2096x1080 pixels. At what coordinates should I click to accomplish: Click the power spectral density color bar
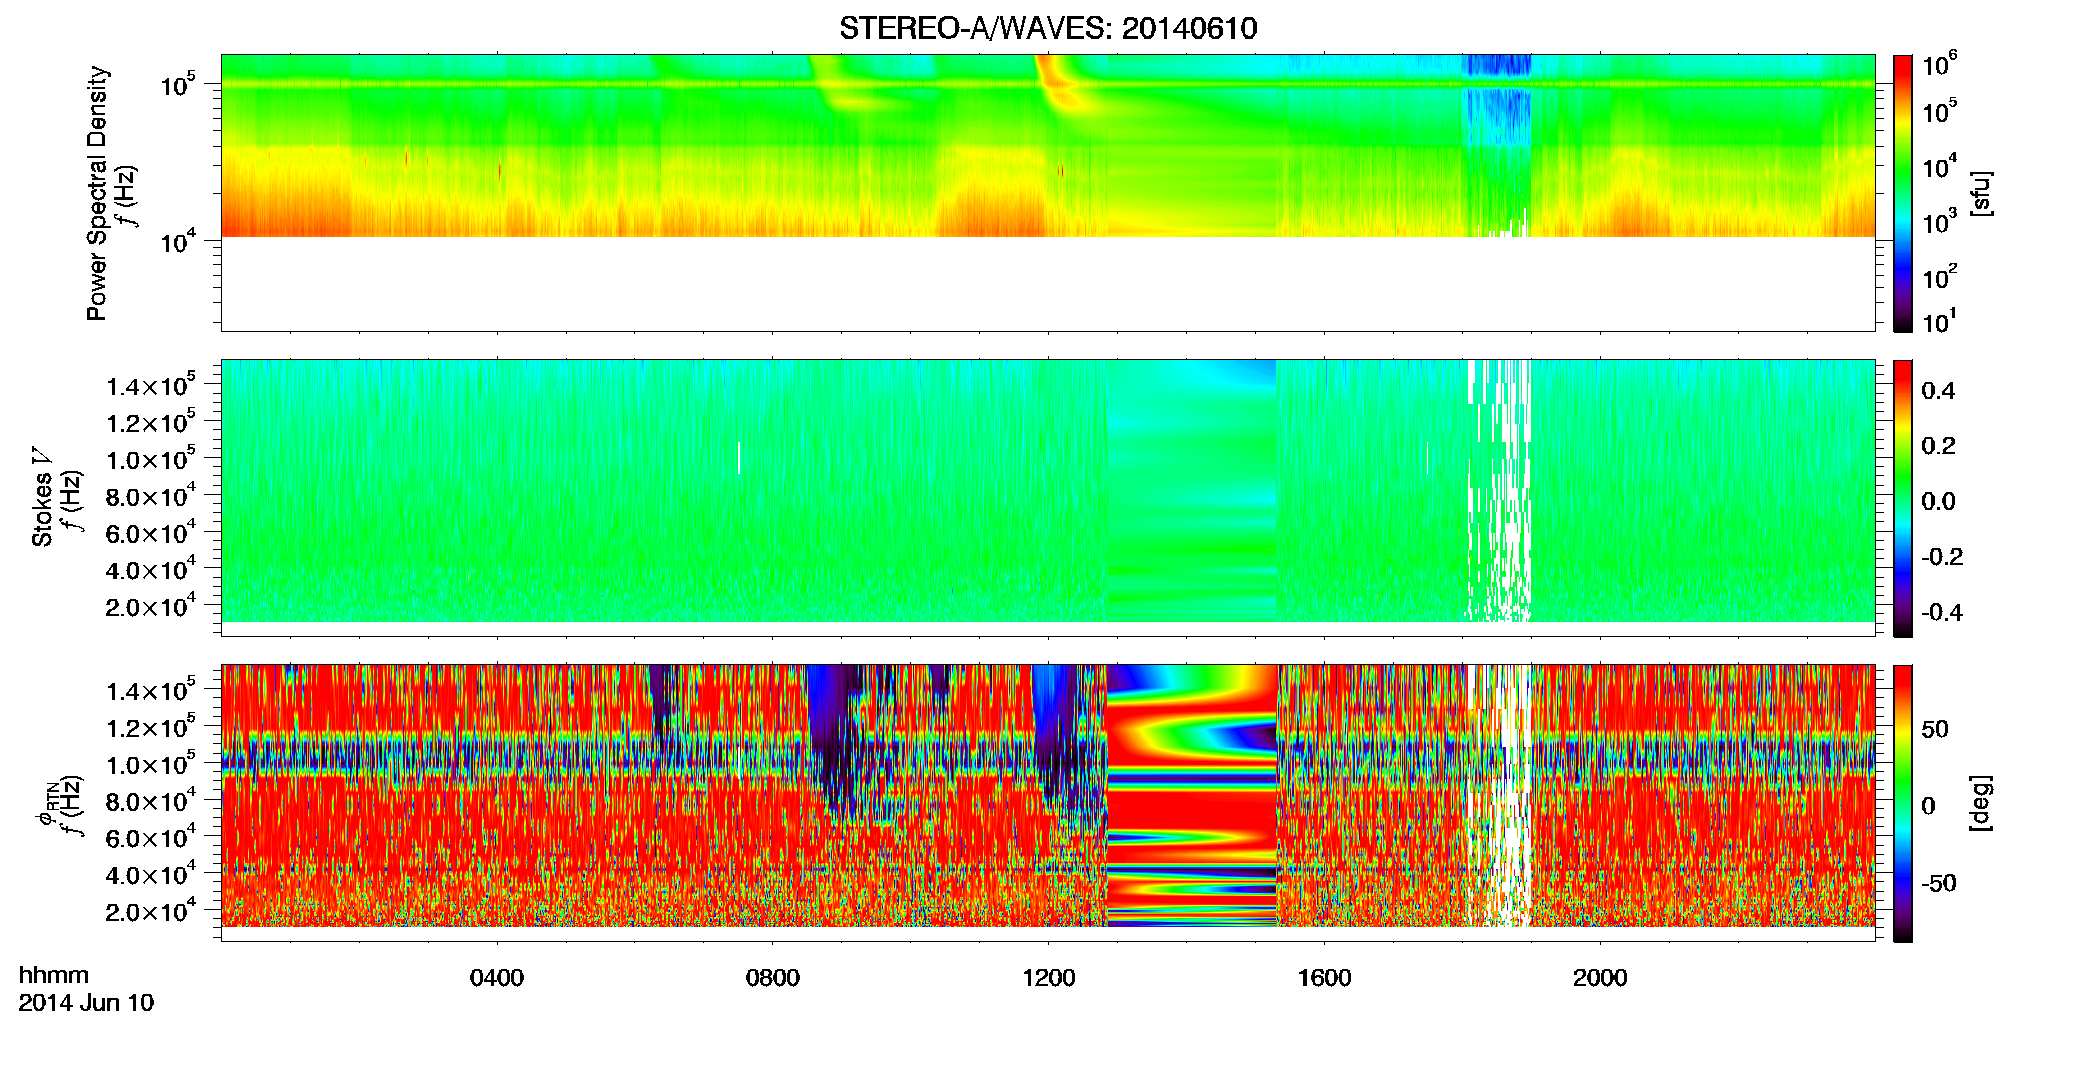(x=1903, y=193)
